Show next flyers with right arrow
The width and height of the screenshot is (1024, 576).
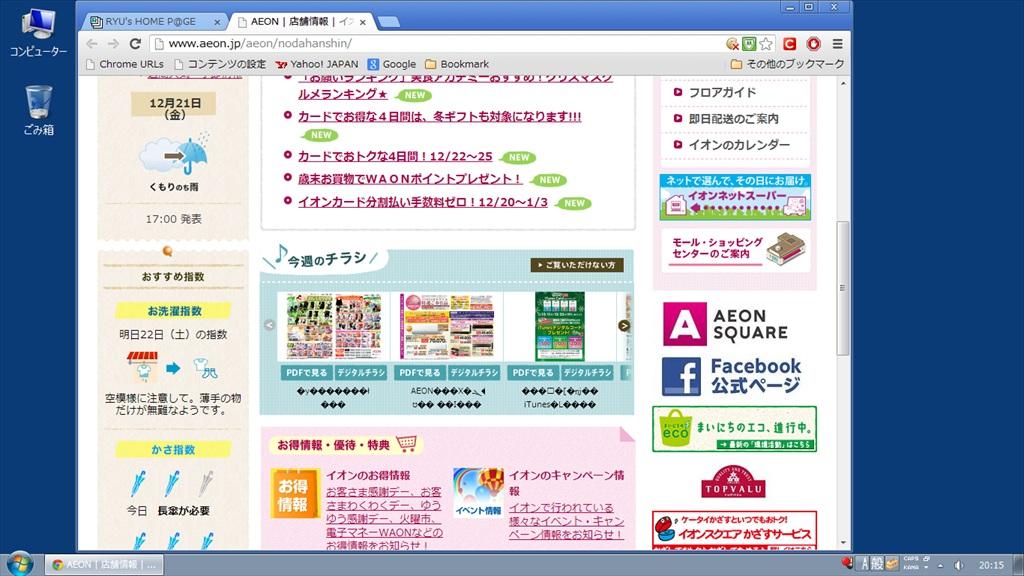[624, 325]
